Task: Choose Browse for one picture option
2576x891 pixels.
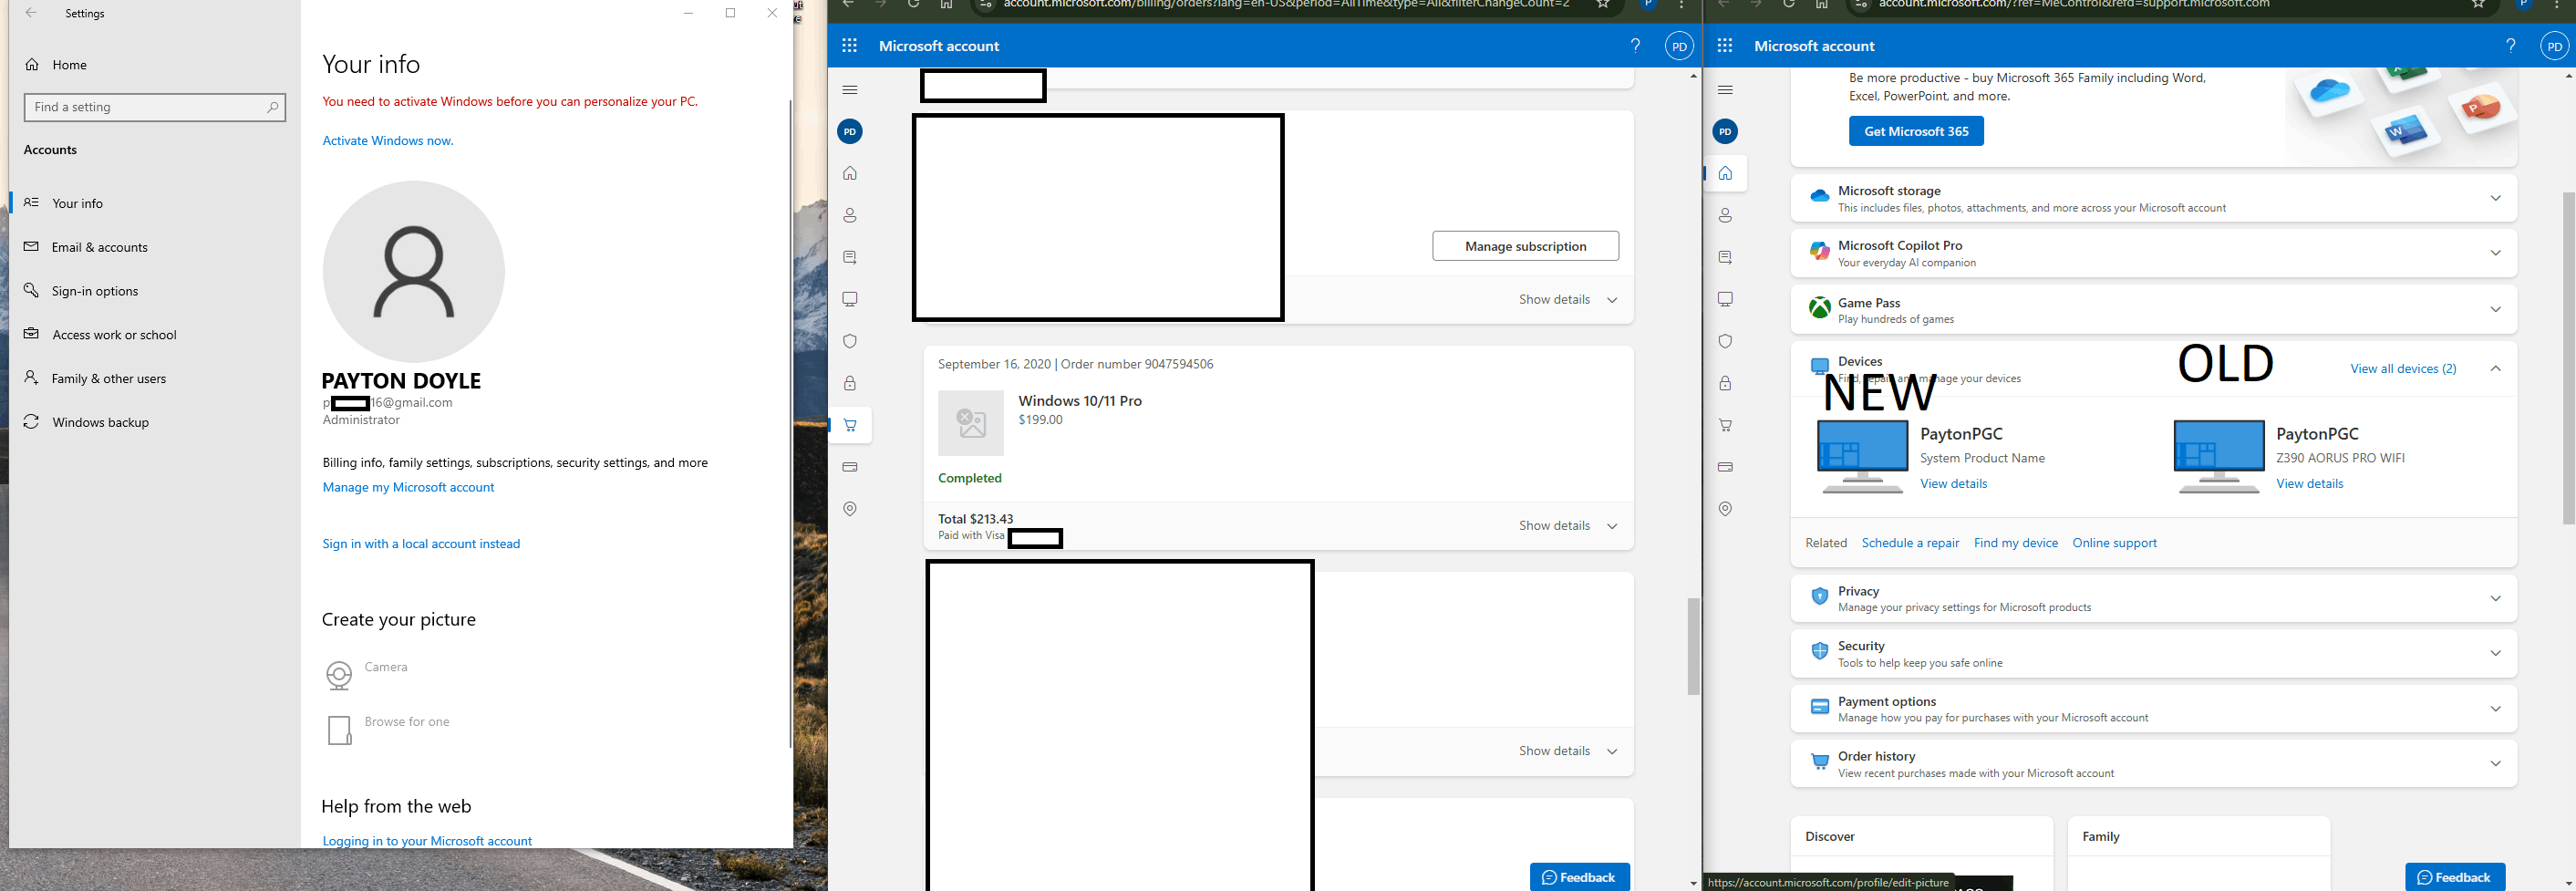Action: (388, 729)
